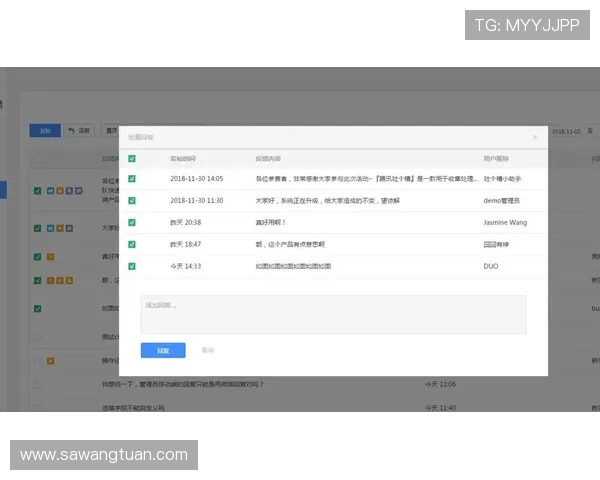600x480 pixels.
Task: Cancel the batch reply via 取消
Action: coord(208,350)
